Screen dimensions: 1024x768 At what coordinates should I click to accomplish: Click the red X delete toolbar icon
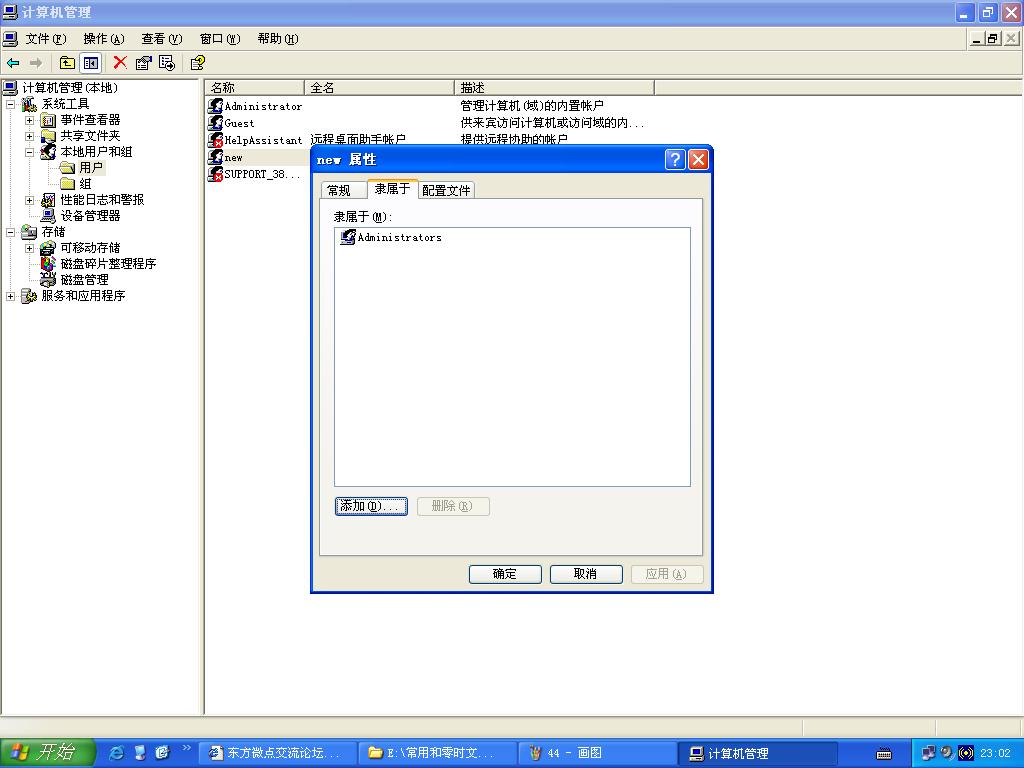point(120,63)
